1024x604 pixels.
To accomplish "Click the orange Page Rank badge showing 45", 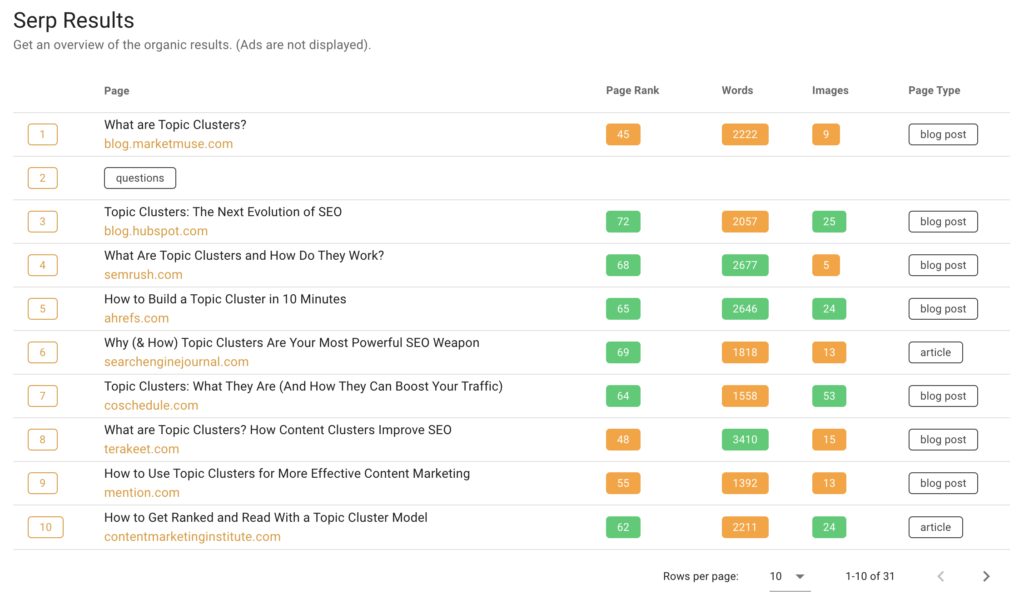I will (623, 134).
